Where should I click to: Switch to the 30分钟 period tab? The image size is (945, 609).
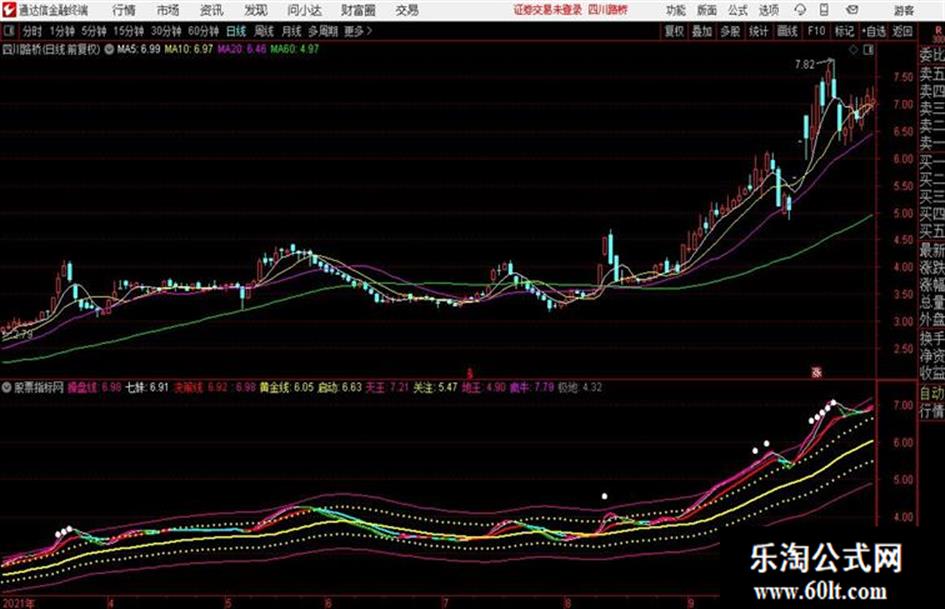pyautogui.click(x=166, y=31)
